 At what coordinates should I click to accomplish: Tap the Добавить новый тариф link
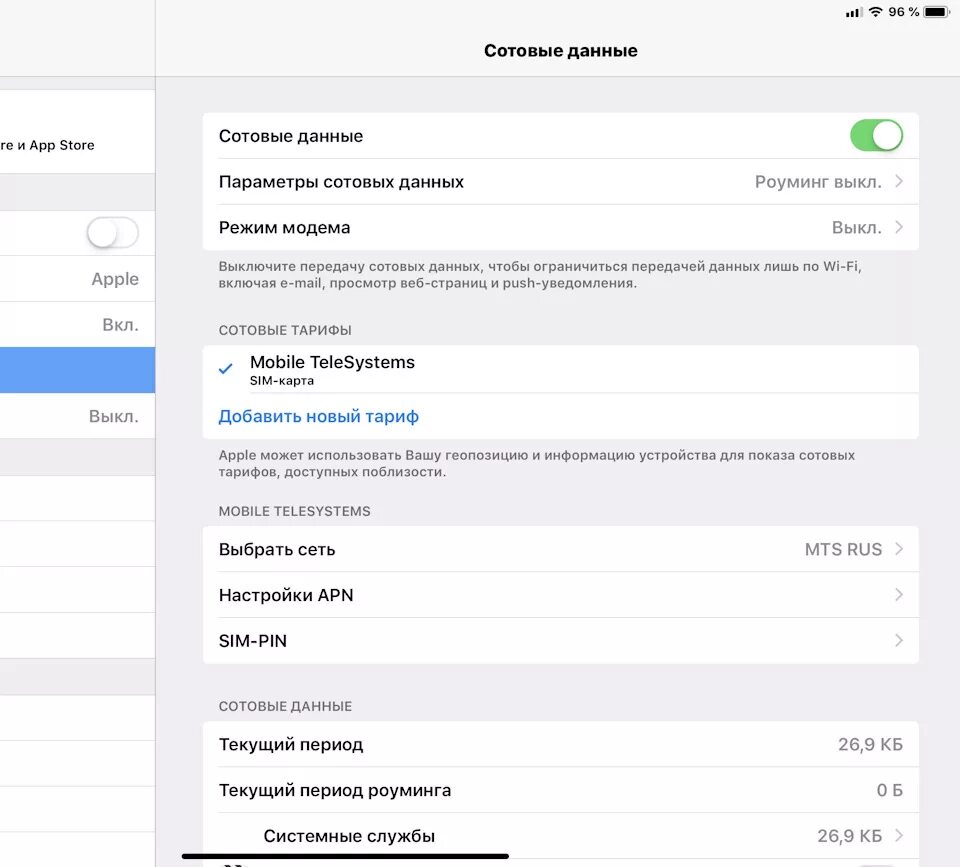click(x=317, y=416)
